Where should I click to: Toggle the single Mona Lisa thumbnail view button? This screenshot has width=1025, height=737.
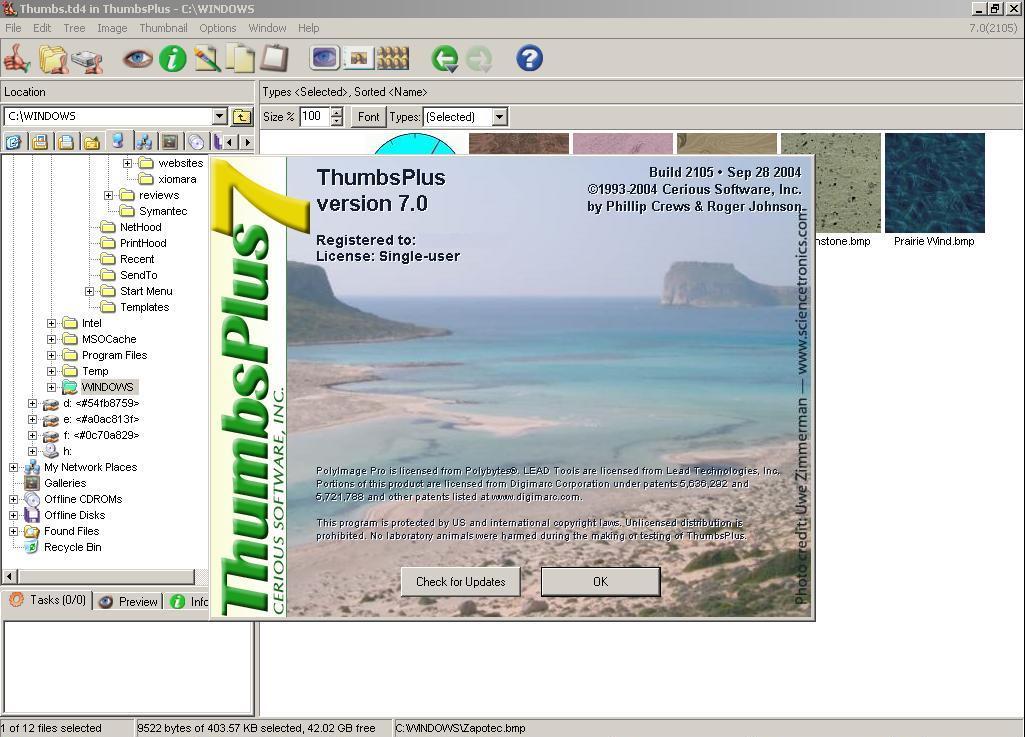point(358,58)
